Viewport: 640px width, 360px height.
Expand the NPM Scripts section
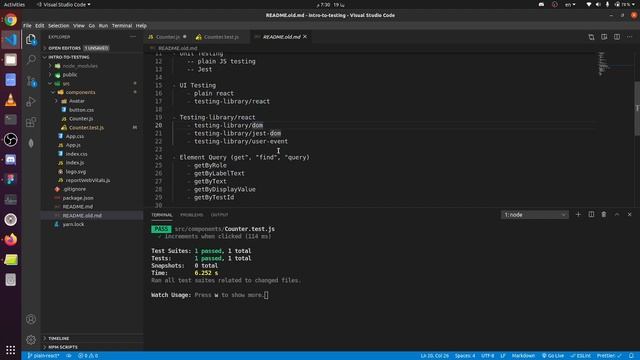point(62,347)
